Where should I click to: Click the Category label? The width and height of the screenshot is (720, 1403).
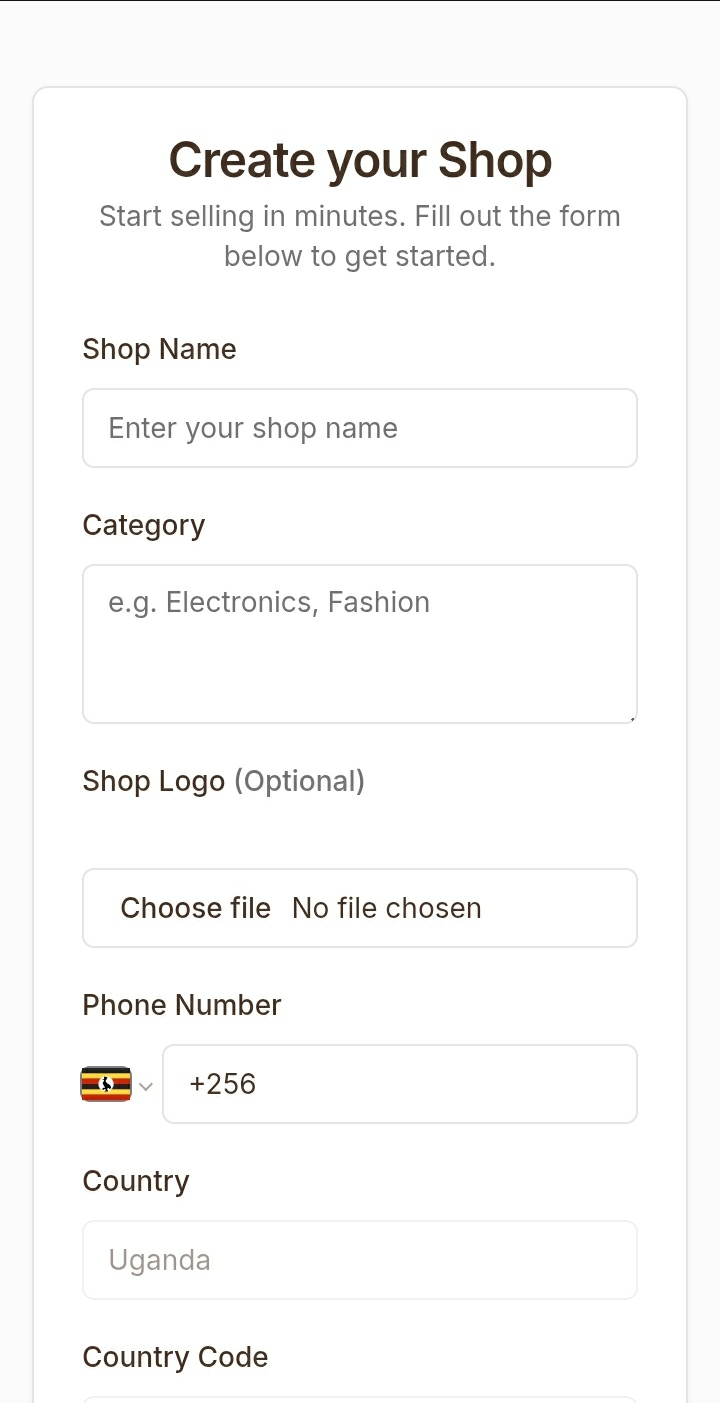143,525
